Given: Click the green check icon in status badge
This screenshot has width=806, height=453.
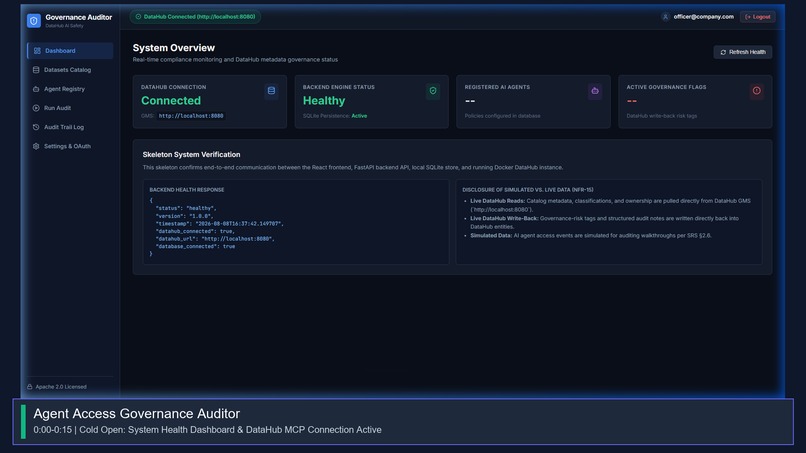Looking at the screenshot, I should pyautogui.click(x=138, y=16).
